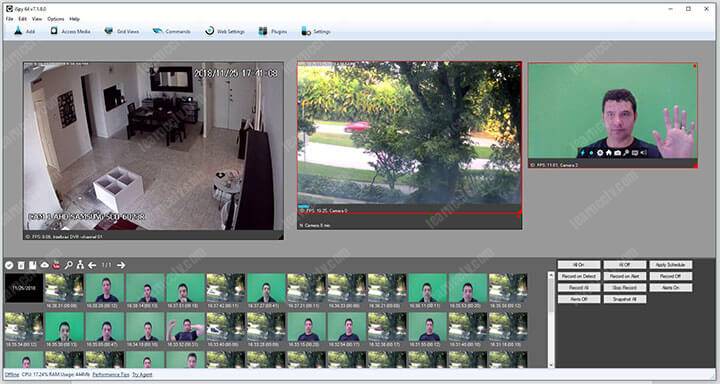Click the delete trash icon in media bar

click(x=21, y=265)
